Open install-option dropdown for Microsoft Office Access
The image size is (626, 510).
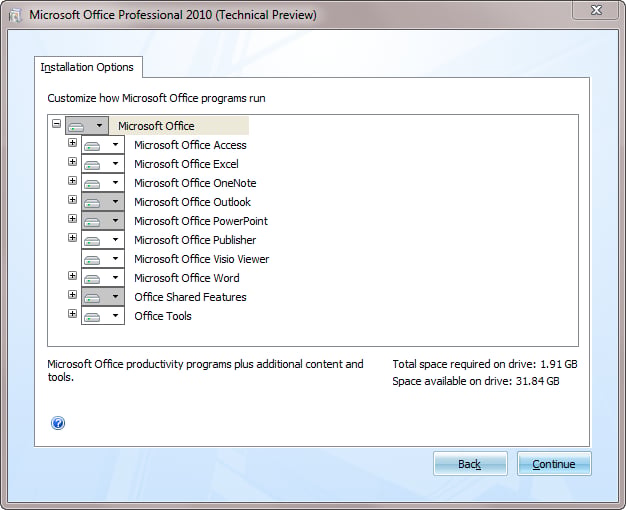103,145
